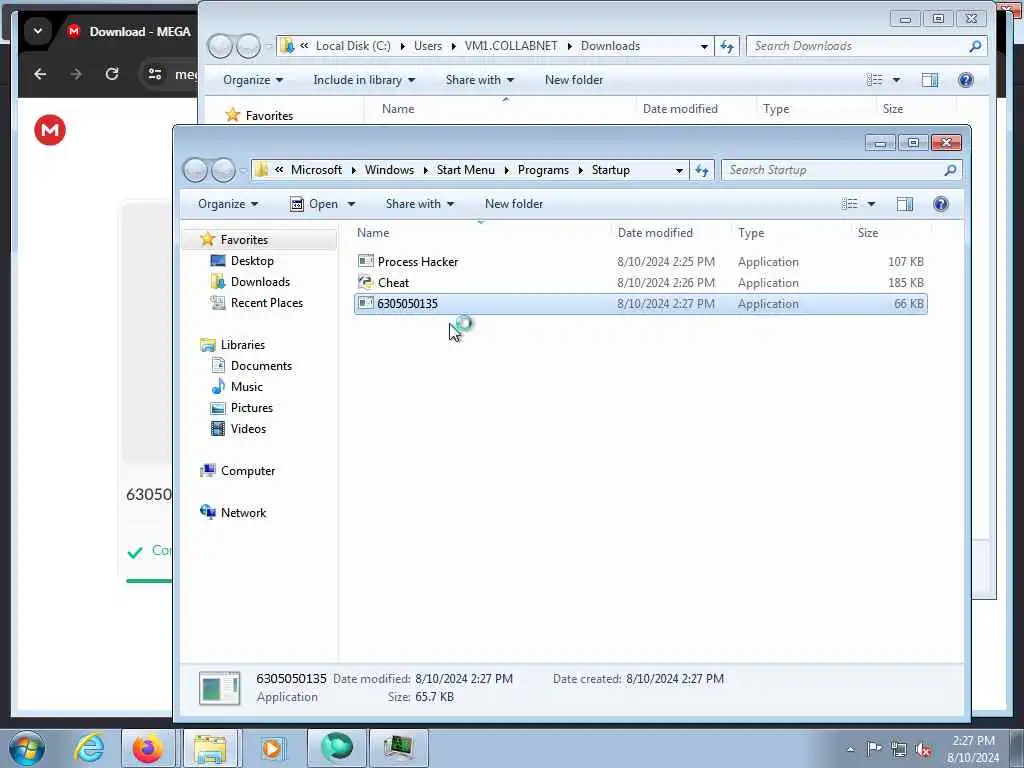Open the Pictures library
This screenshot has width=1024, height=768.
pos(251,408)
